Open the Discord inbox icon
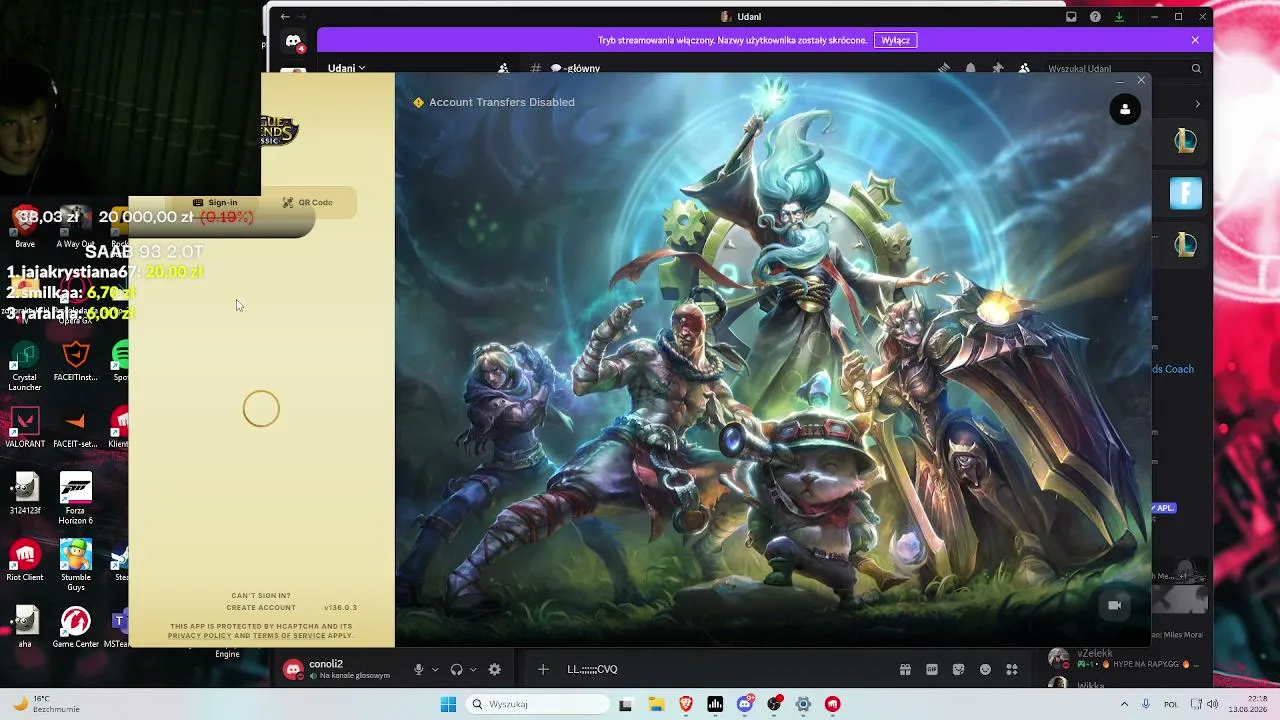 coord(1071,17)
